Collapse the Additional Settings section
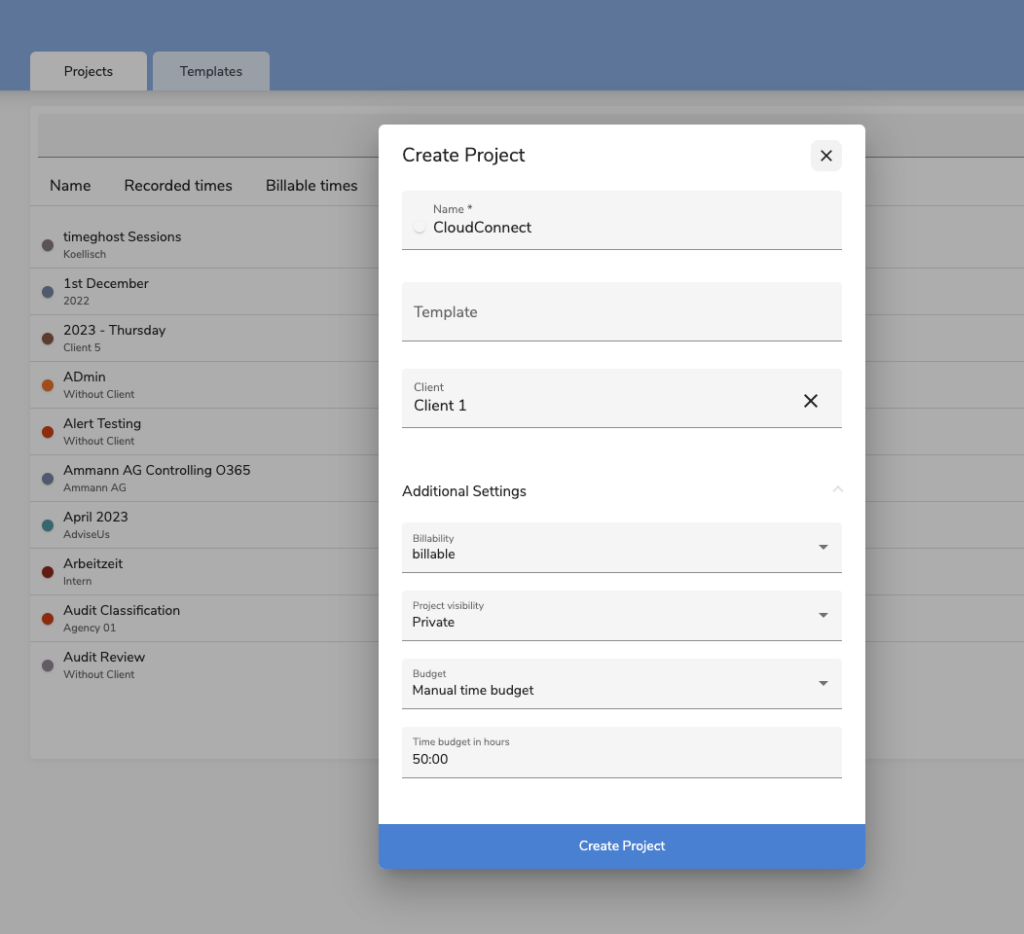The height and width of the screenshot is (934, 1024). coord(837,490)
